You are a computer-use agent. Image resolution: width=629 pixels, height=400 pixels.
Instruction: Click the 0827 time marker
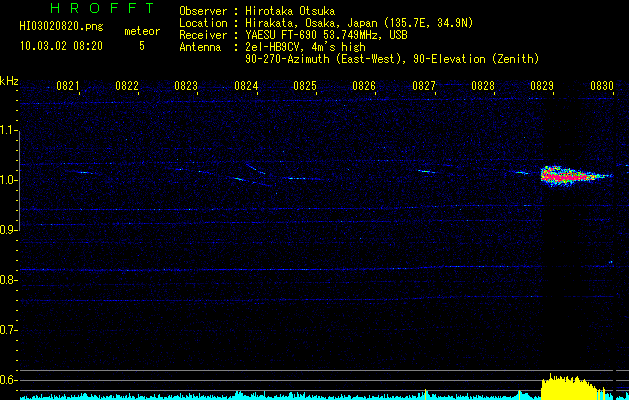pyautogui.click(x=424, y=86)
